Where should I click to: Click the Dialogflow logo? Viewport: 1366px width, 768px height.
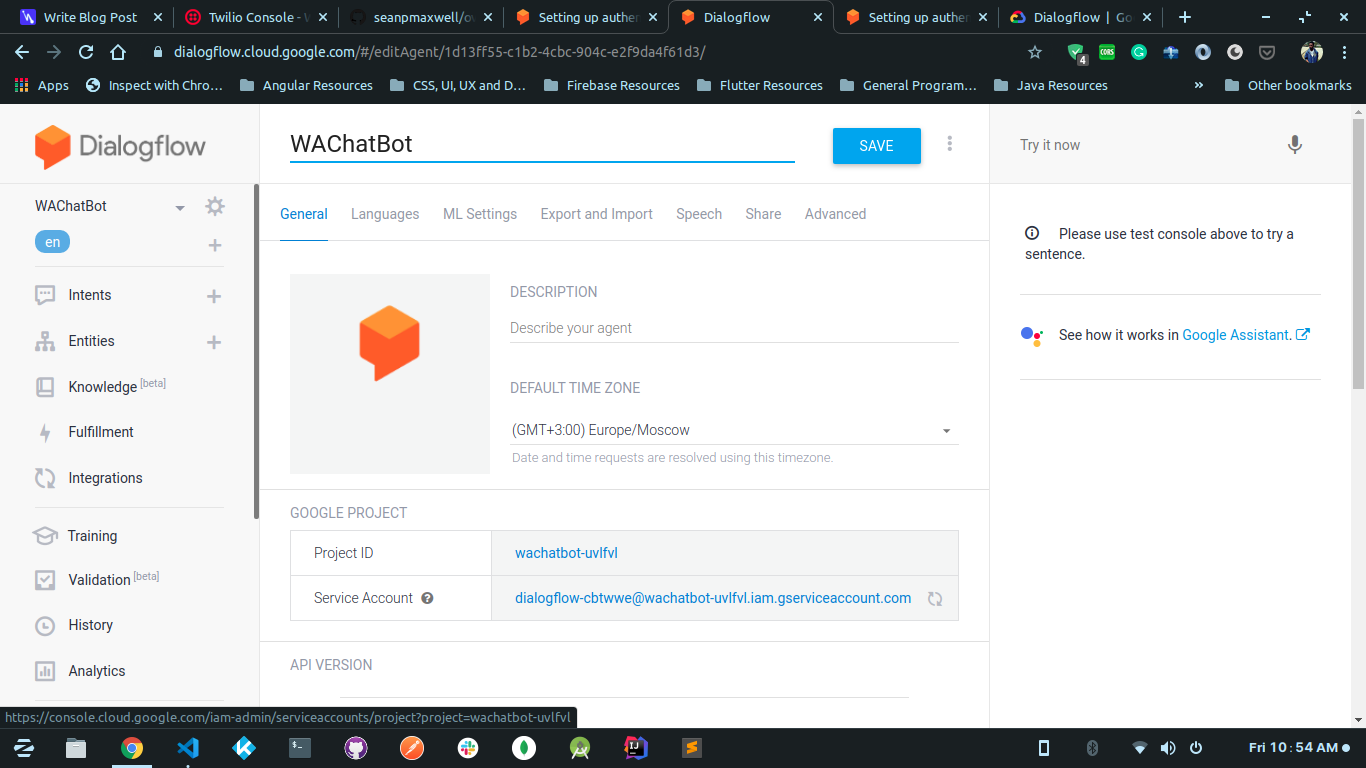pyautogui.click(x=120, y=146)
